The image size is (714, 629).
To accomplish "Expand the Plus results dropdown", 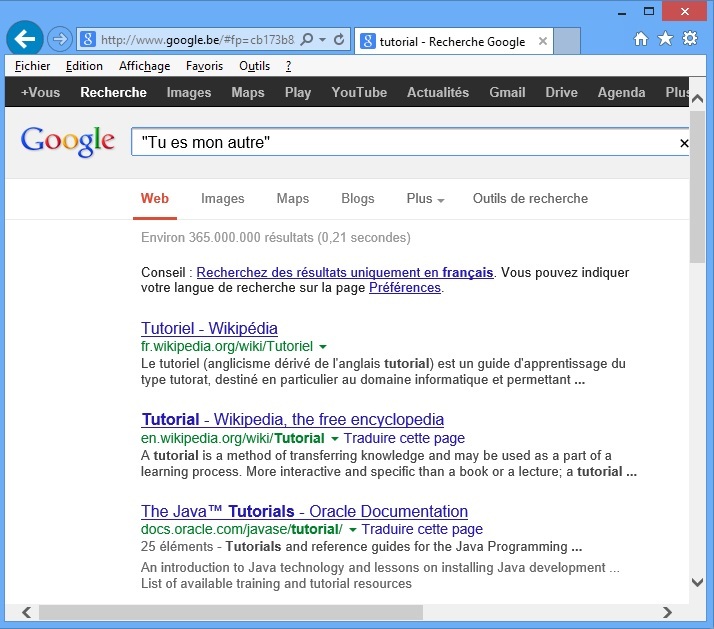I will (x=425, y=199).
